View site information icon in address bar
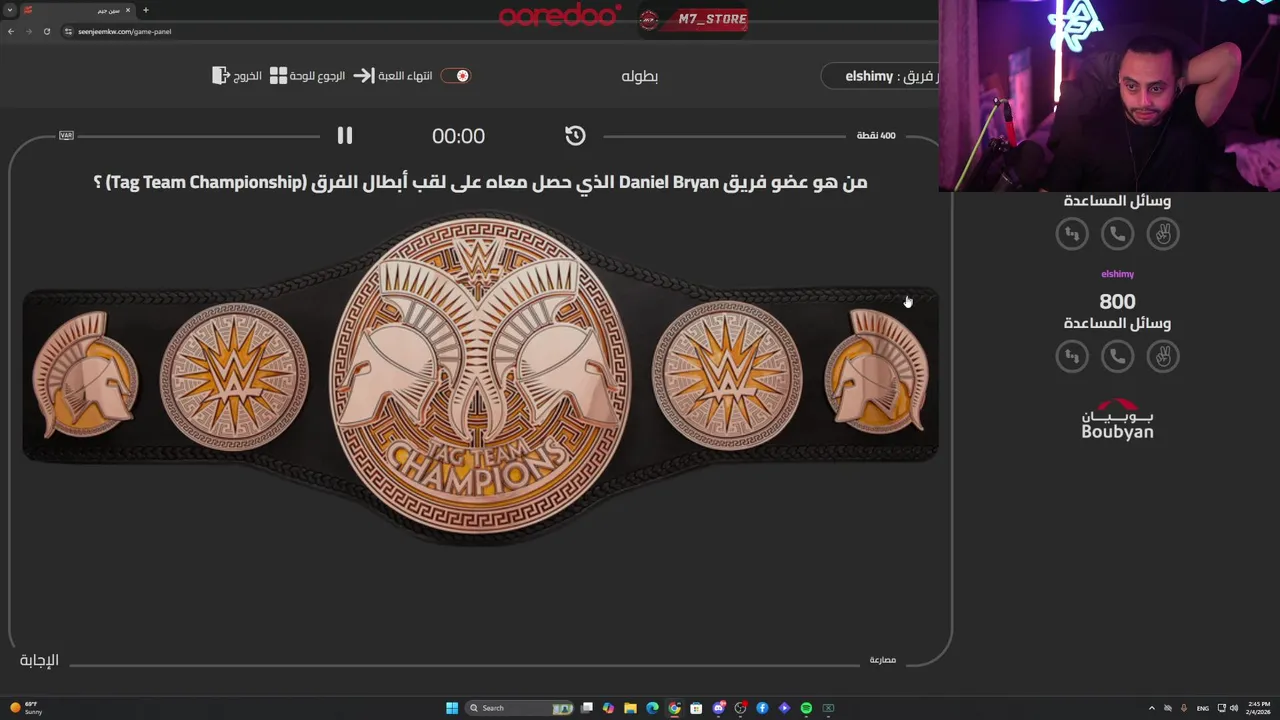 (68, 31)
